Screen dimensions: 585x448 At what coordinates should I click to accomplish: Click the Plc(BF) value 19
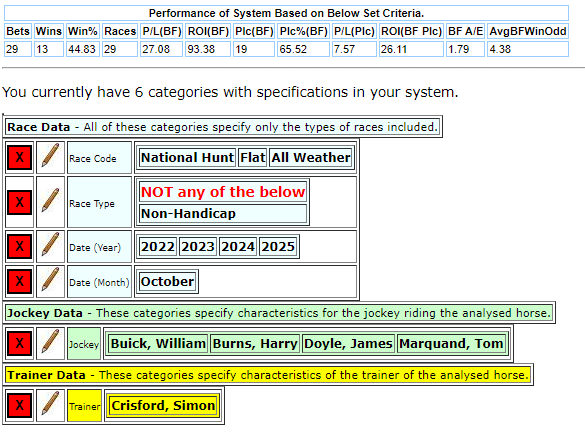(254, 49)
